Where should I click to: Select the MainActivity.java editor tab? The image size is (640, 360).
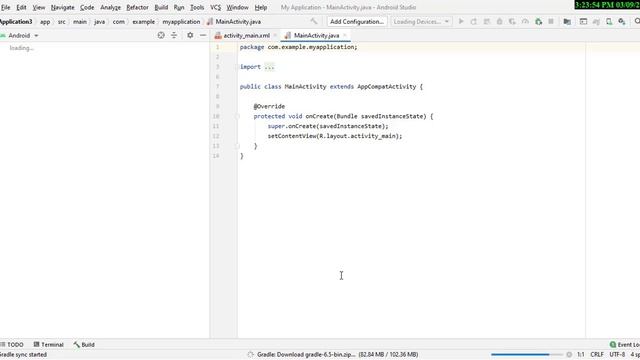click(316, 36)
